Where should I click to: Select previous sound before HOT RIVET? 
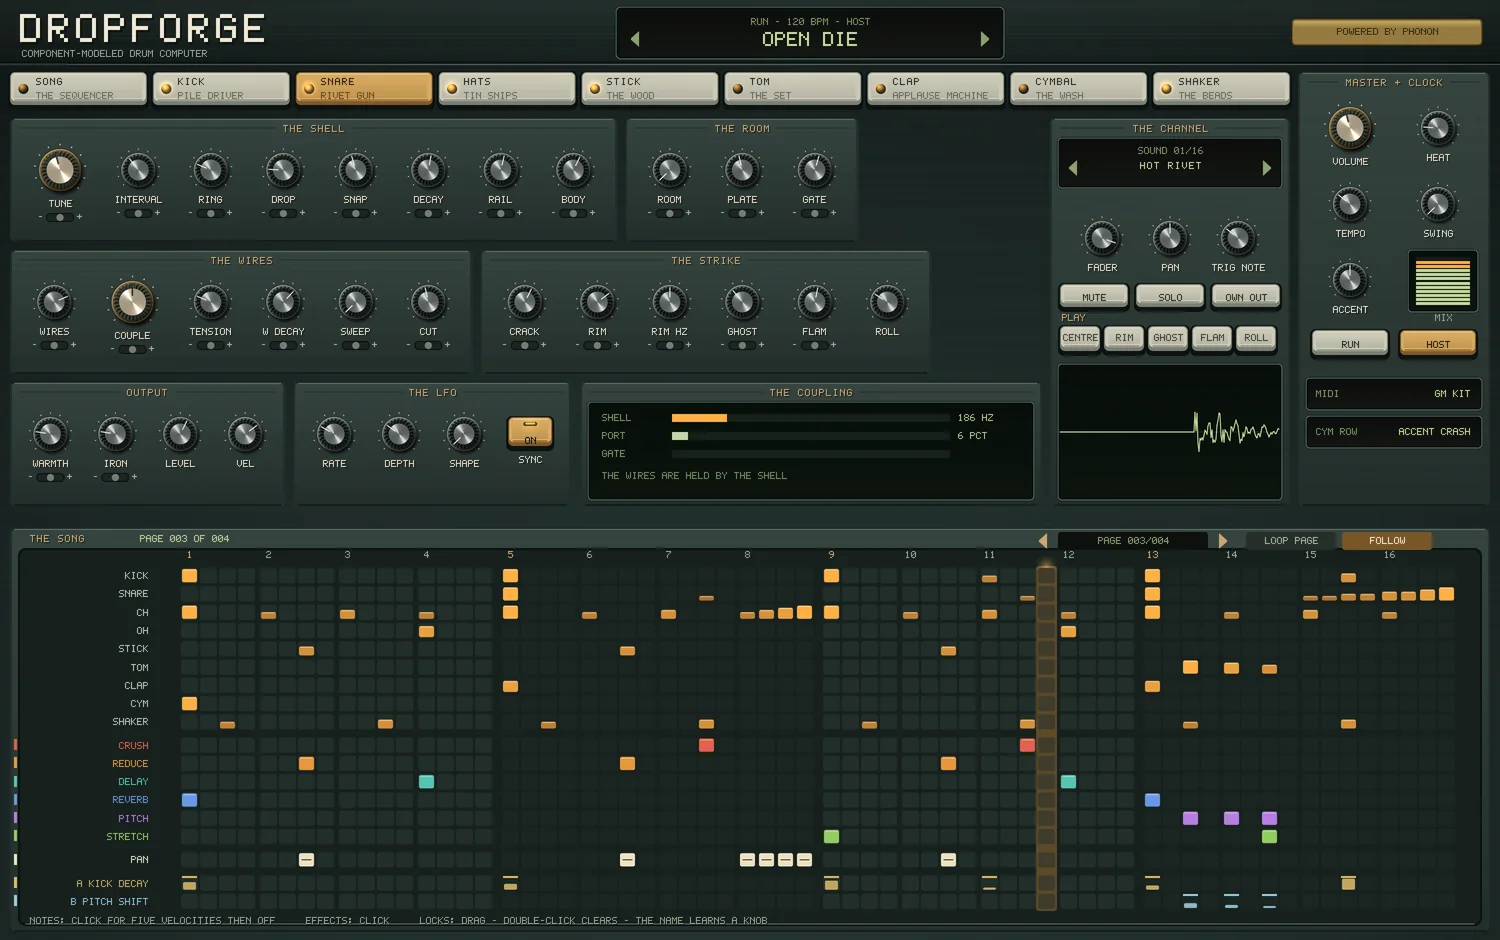pyautogui.click(x=1073, y=168)
